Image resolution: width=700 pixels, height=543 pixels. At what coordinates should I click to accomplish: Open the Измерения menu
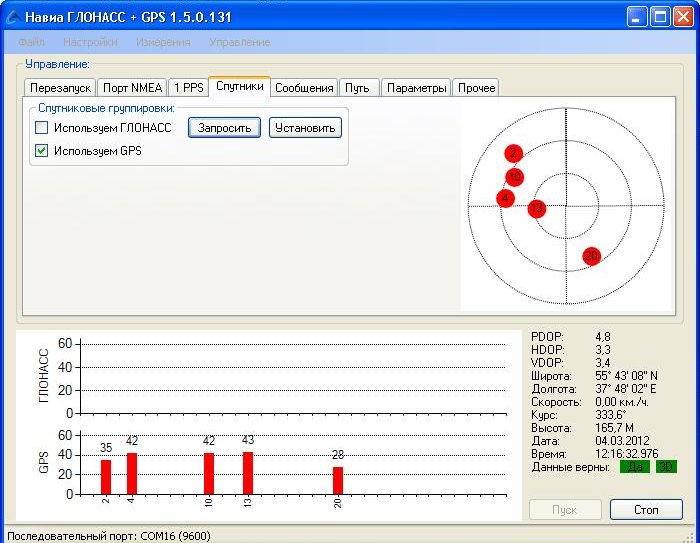[x=163, y=42]
